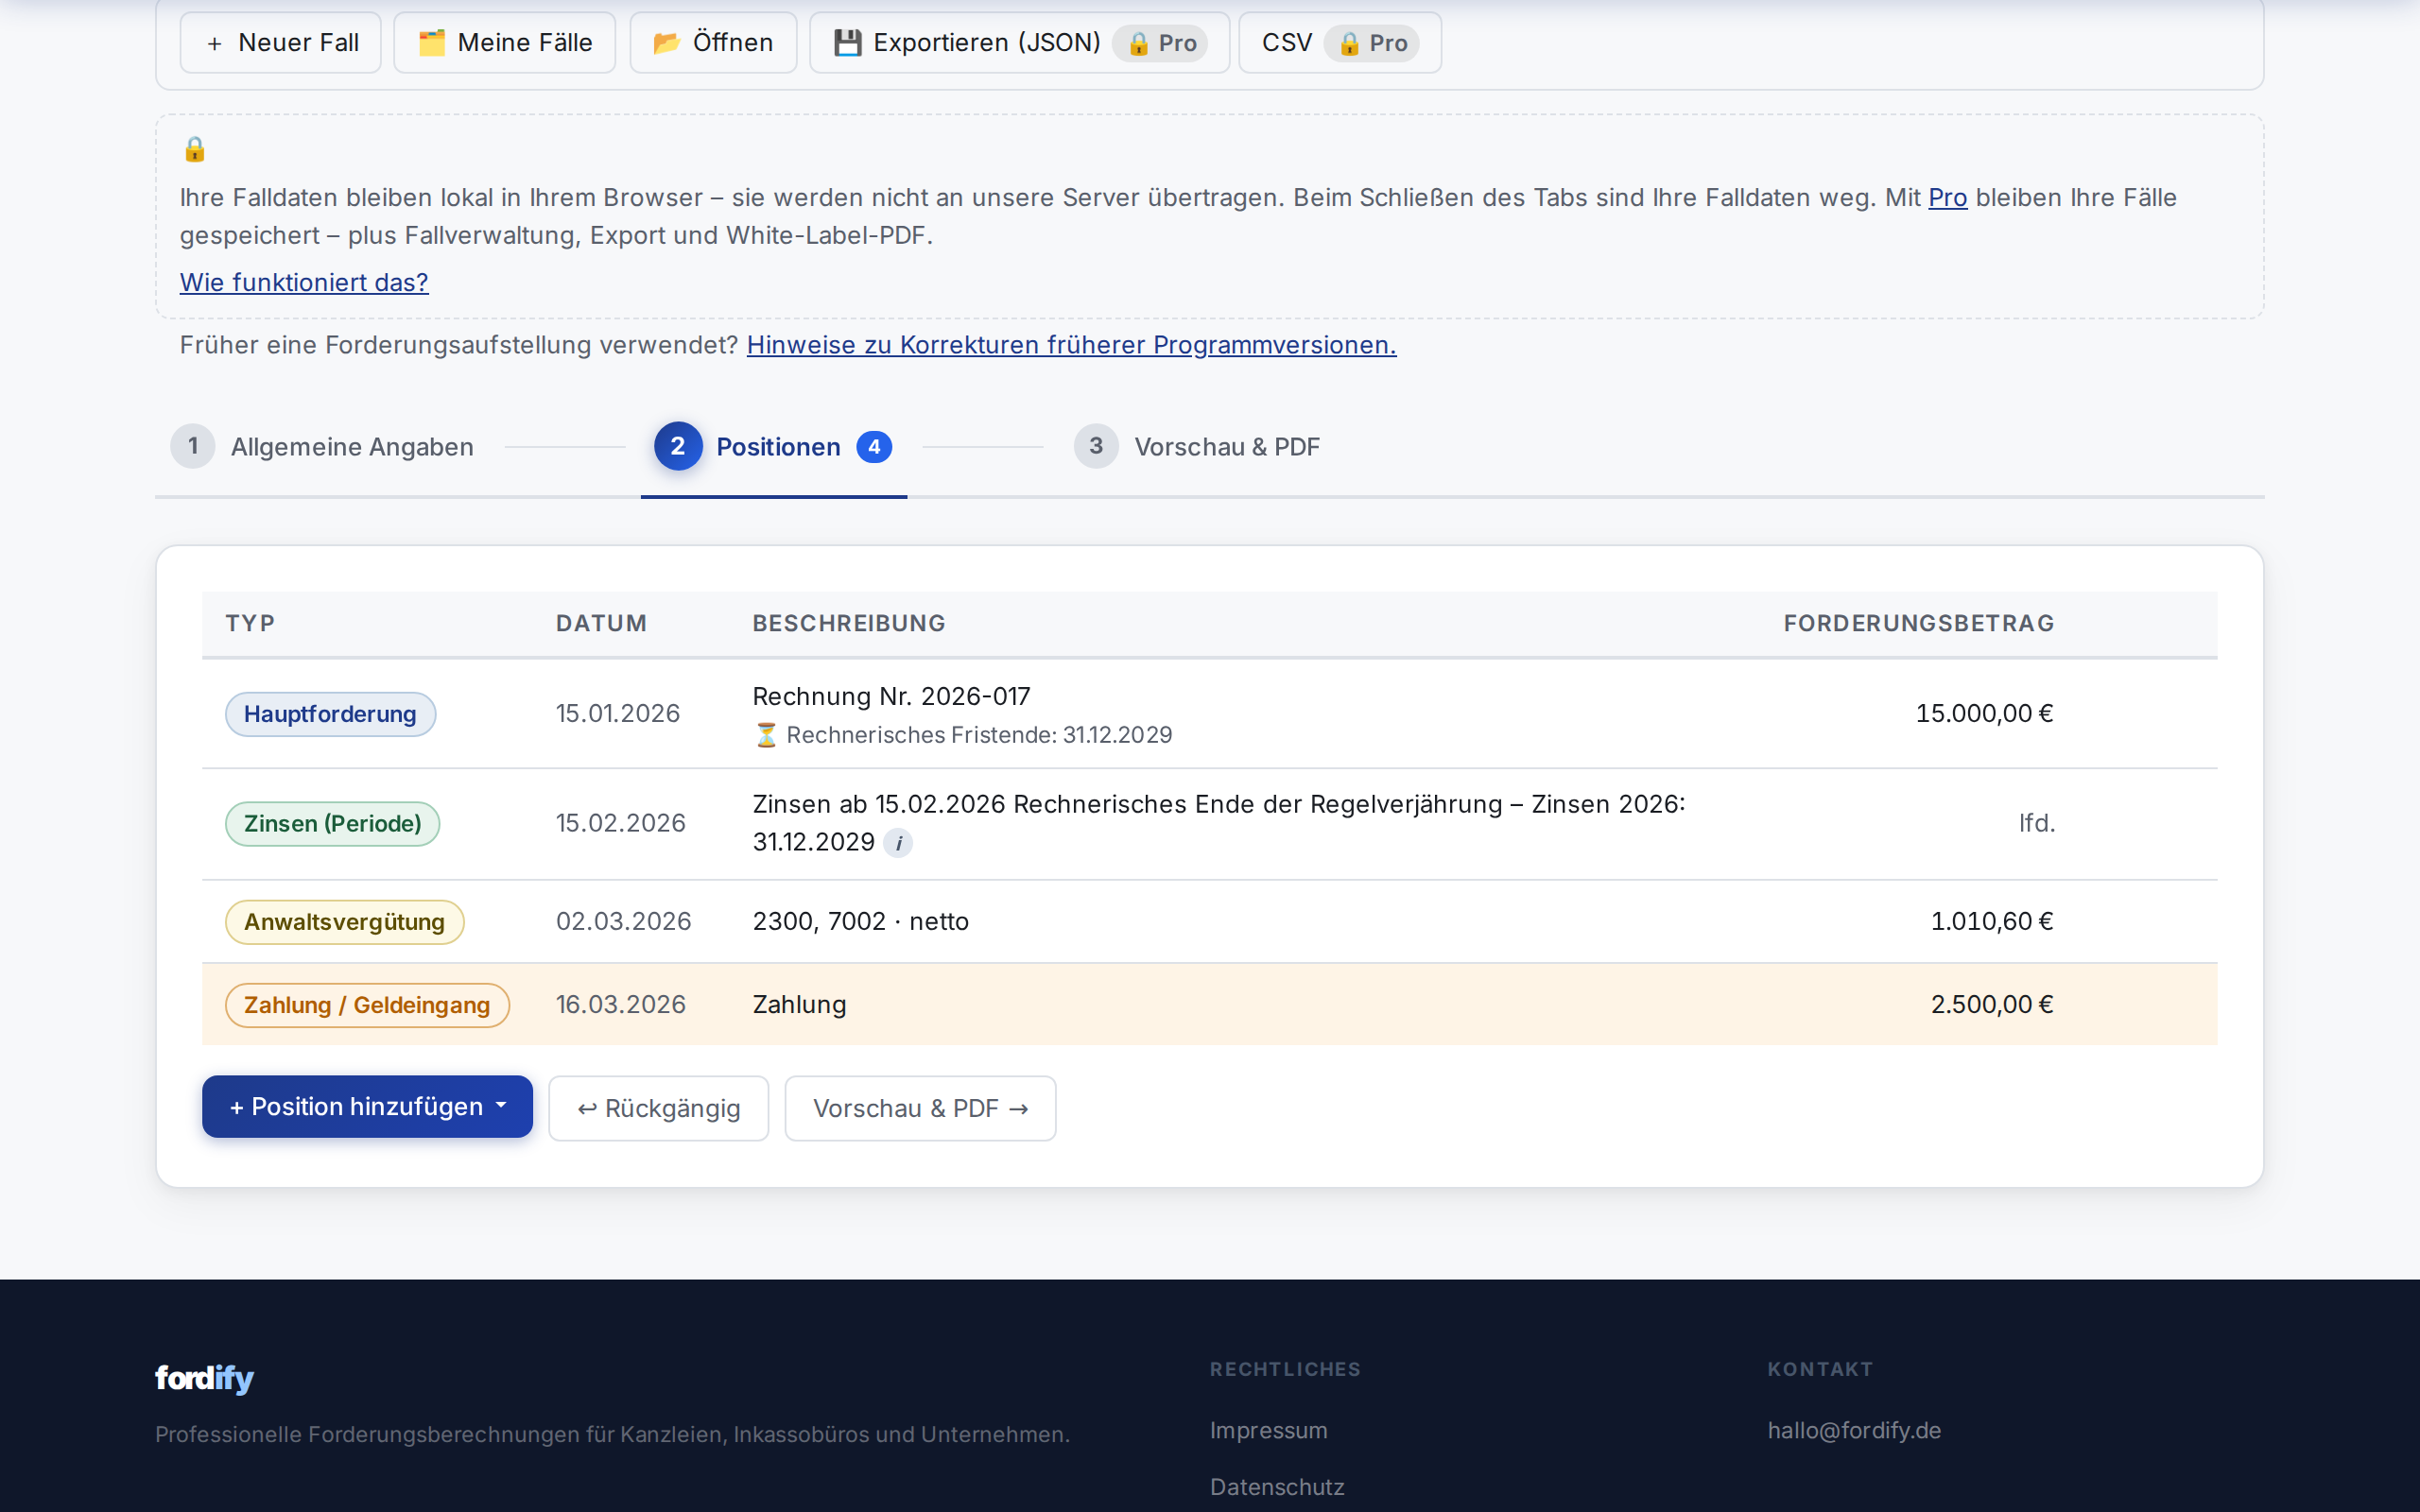The height and width of the screenshot is (1512, 2420).
Task: Open Hinweise zu Korrekturen früherer Programmversionen link
Action: click(1071, 345)
